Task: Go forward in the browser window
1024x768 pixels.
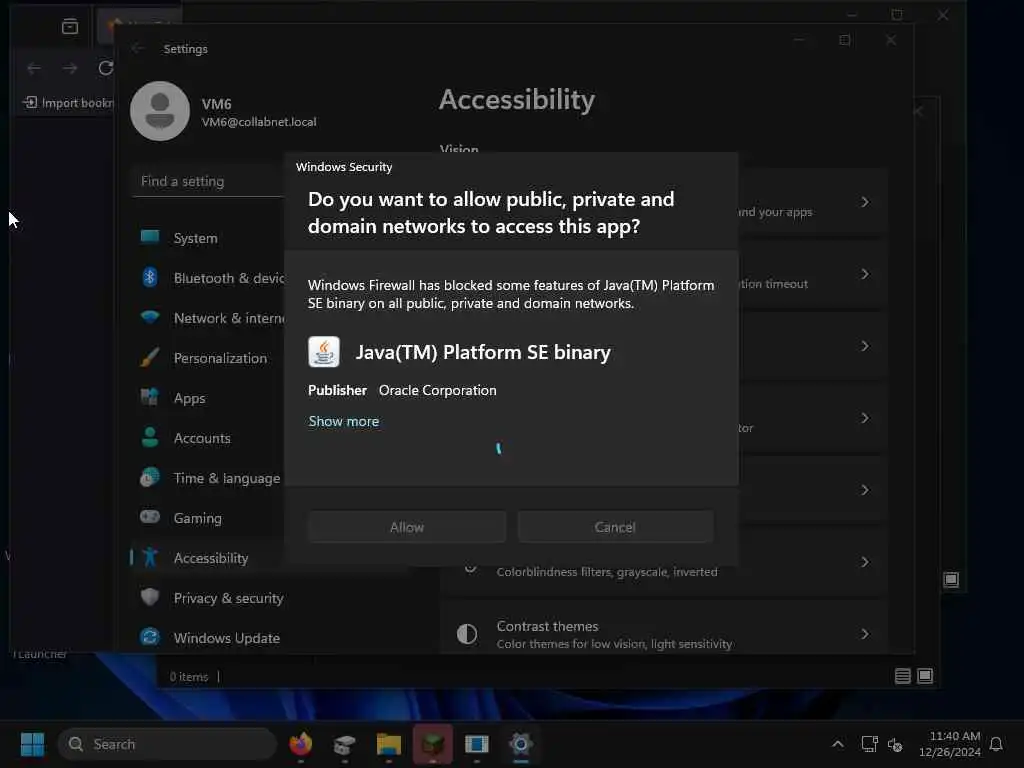Action: point(70,68)
